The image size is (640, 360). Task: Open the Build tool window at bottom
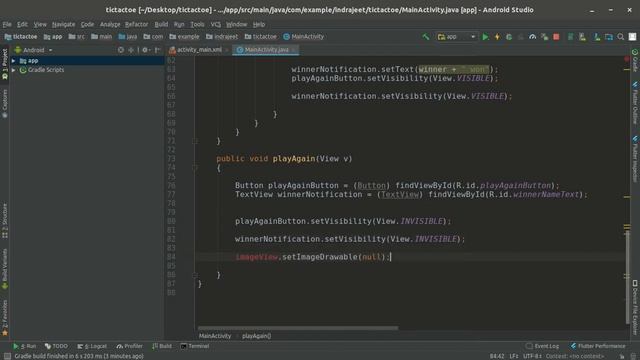coord(162,346)
